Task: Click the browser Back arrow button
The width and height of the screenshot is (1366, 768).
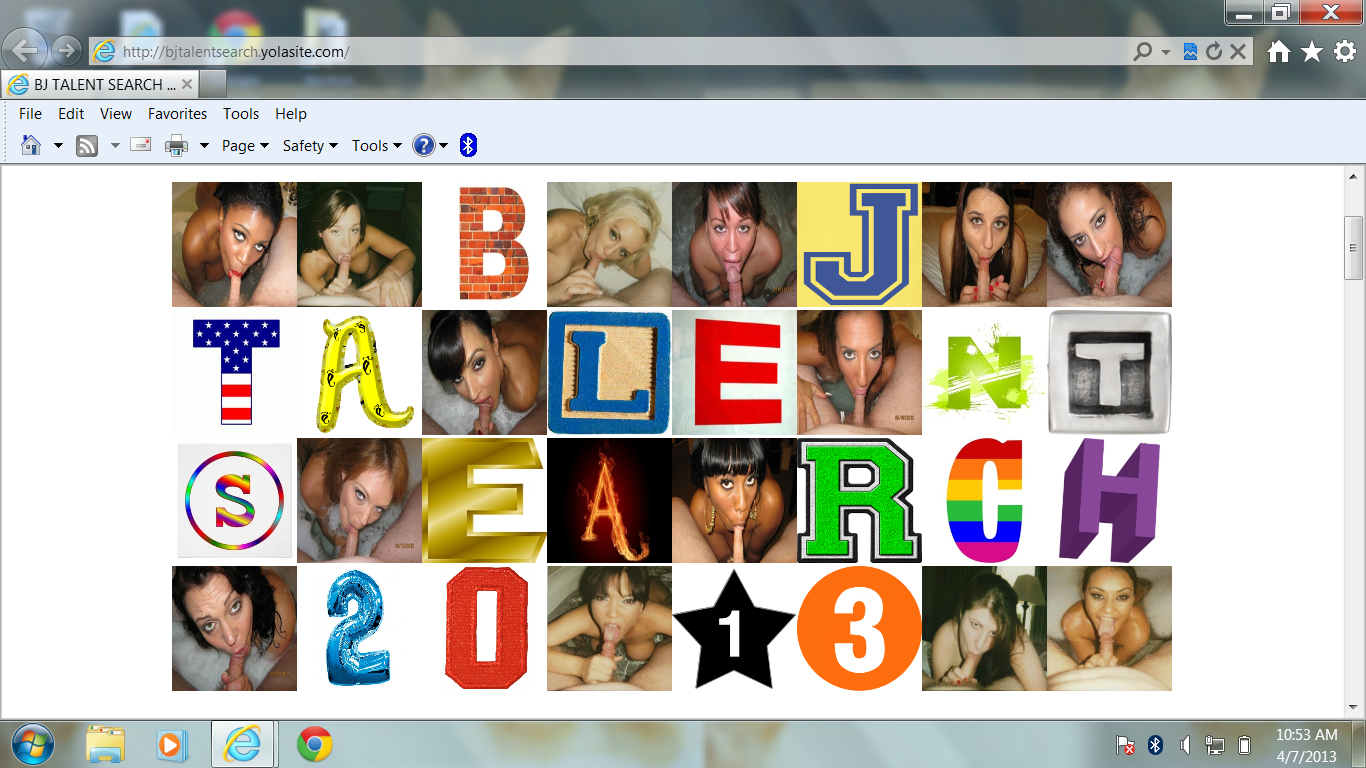Action: pyautogui.click(x=26, y=50)
